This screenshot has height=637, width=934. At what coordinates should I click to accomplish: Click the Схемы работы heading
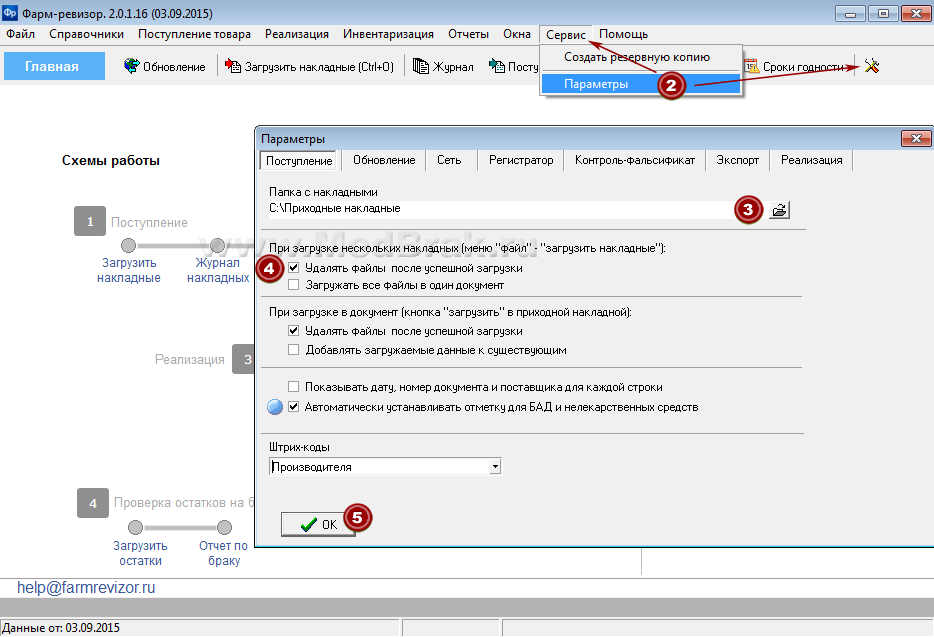pos(111,160)
